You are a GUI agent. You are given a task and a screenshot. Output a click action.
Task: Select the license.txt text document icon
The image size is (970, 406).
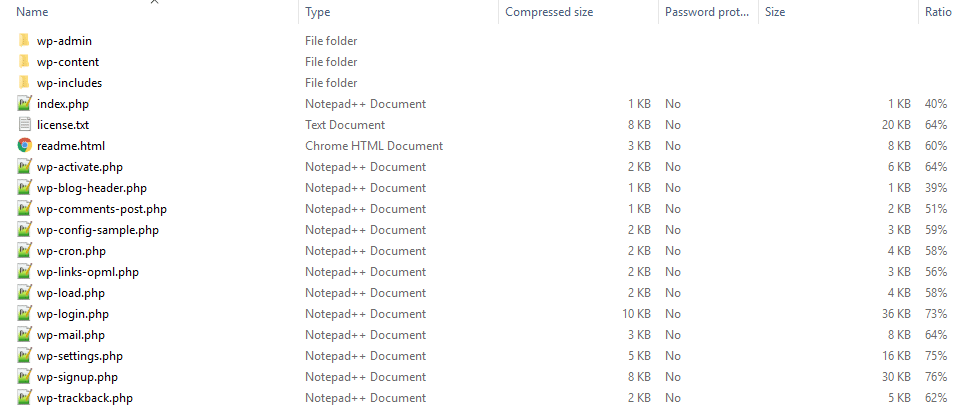(x=25, y=125)
